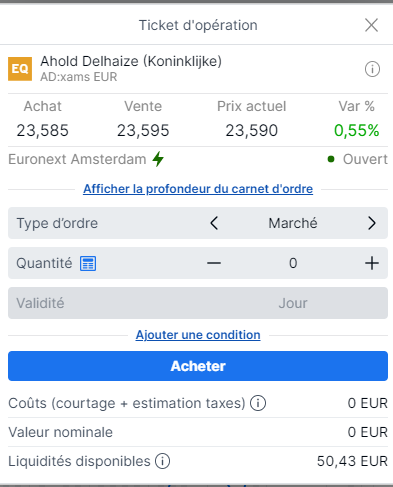Image resolution: width=393 pixels, height=487 pixels.
Task: Switch to next order type with right chevron
Action: (x=372, y=223)
